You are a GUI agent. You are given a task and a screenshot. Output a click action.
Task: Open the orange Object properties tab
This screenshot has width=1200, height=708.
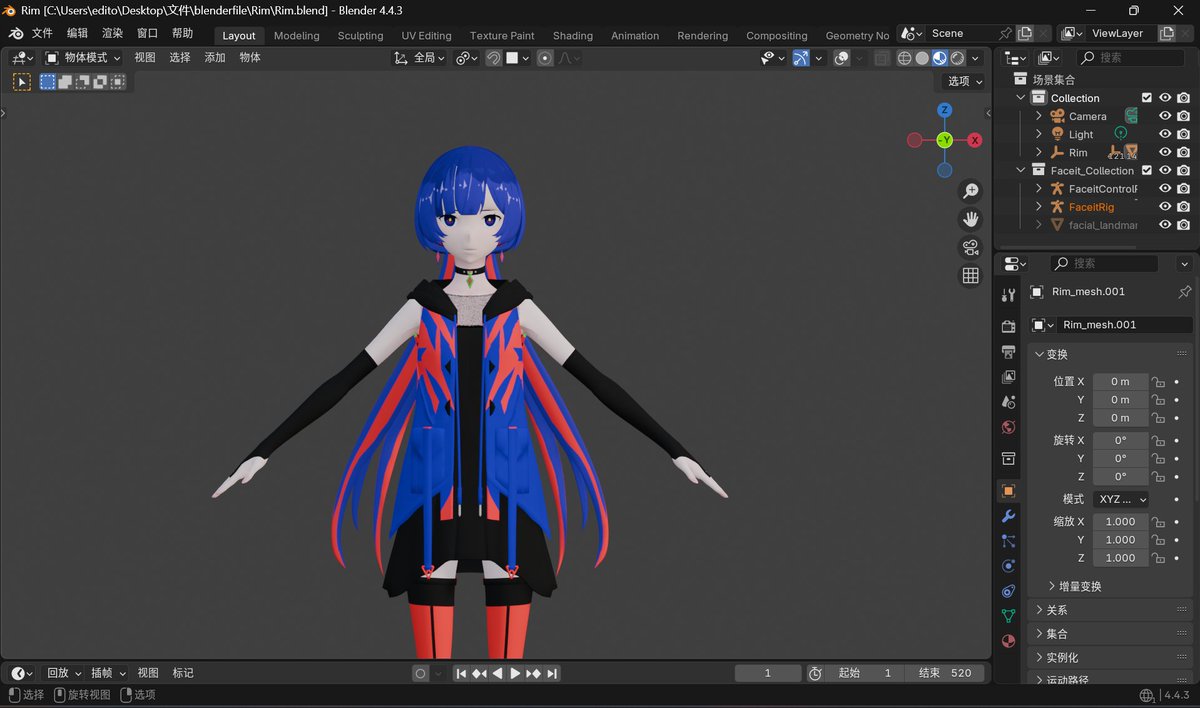pyautogui.click(x=1008, y=491)
